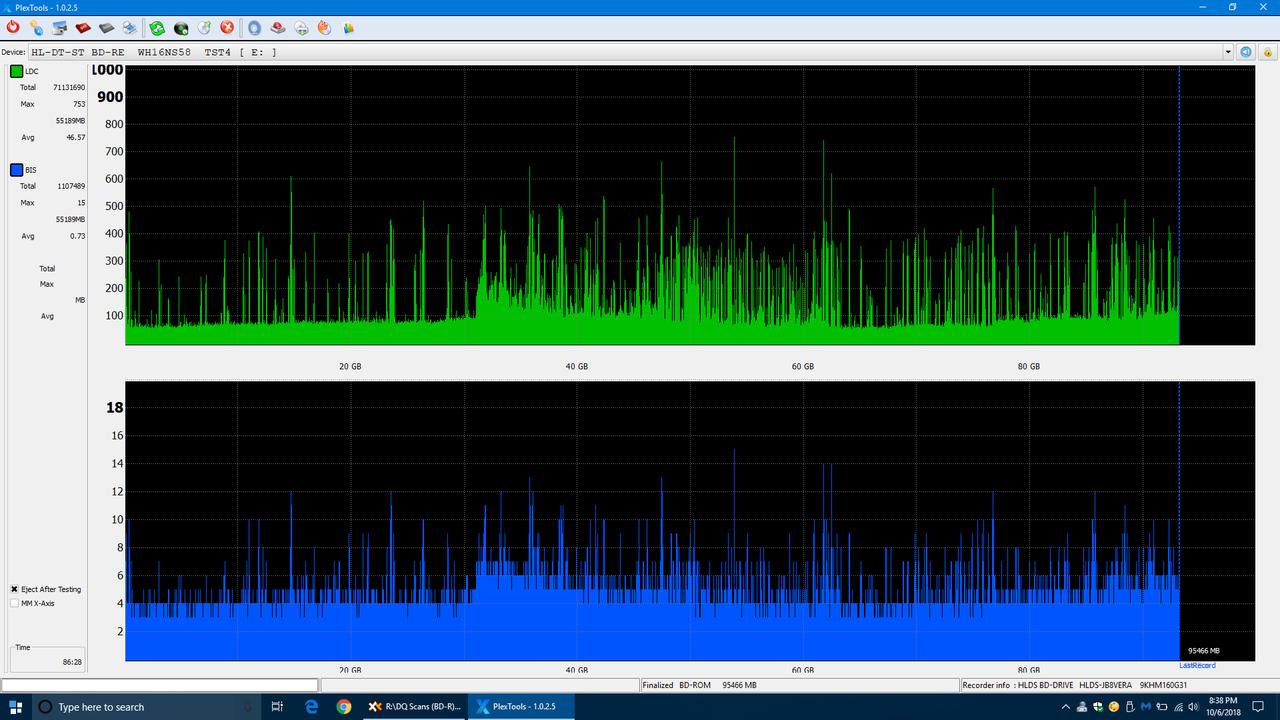Click the green LDC color swatch

(16, 71)
